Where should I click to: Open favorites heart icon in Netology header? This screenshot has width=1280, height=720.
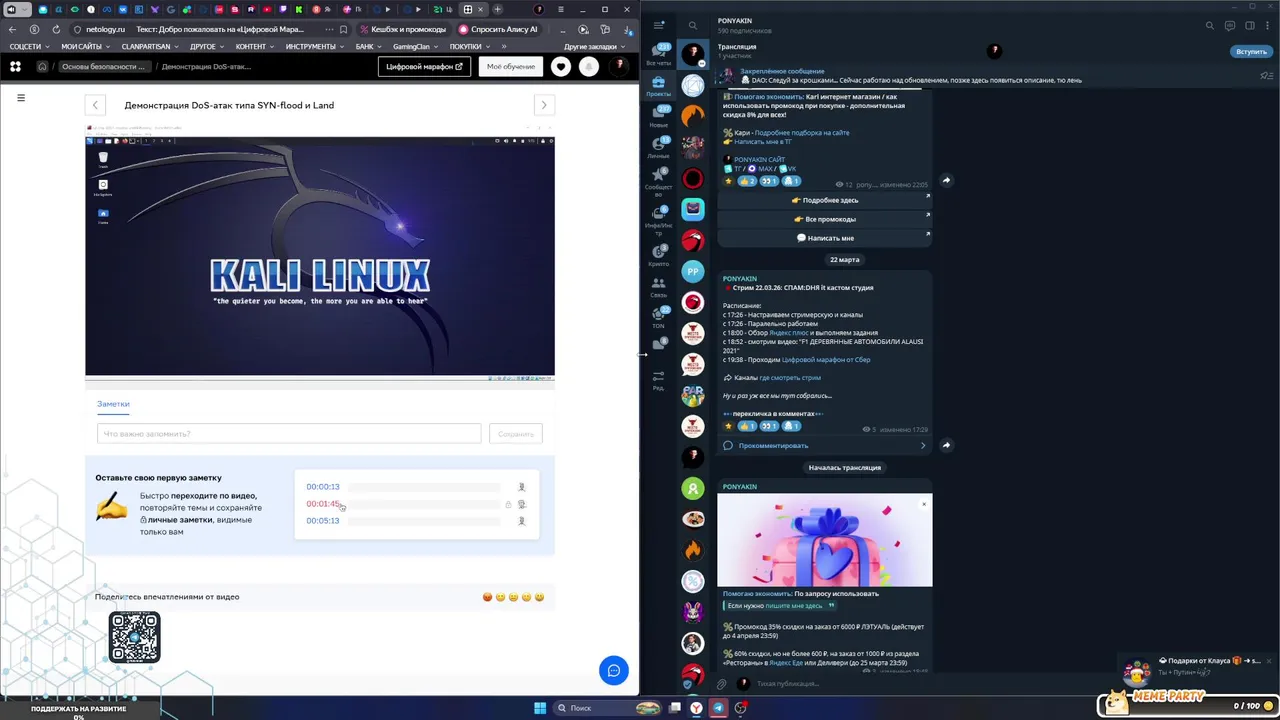[561, 67]
